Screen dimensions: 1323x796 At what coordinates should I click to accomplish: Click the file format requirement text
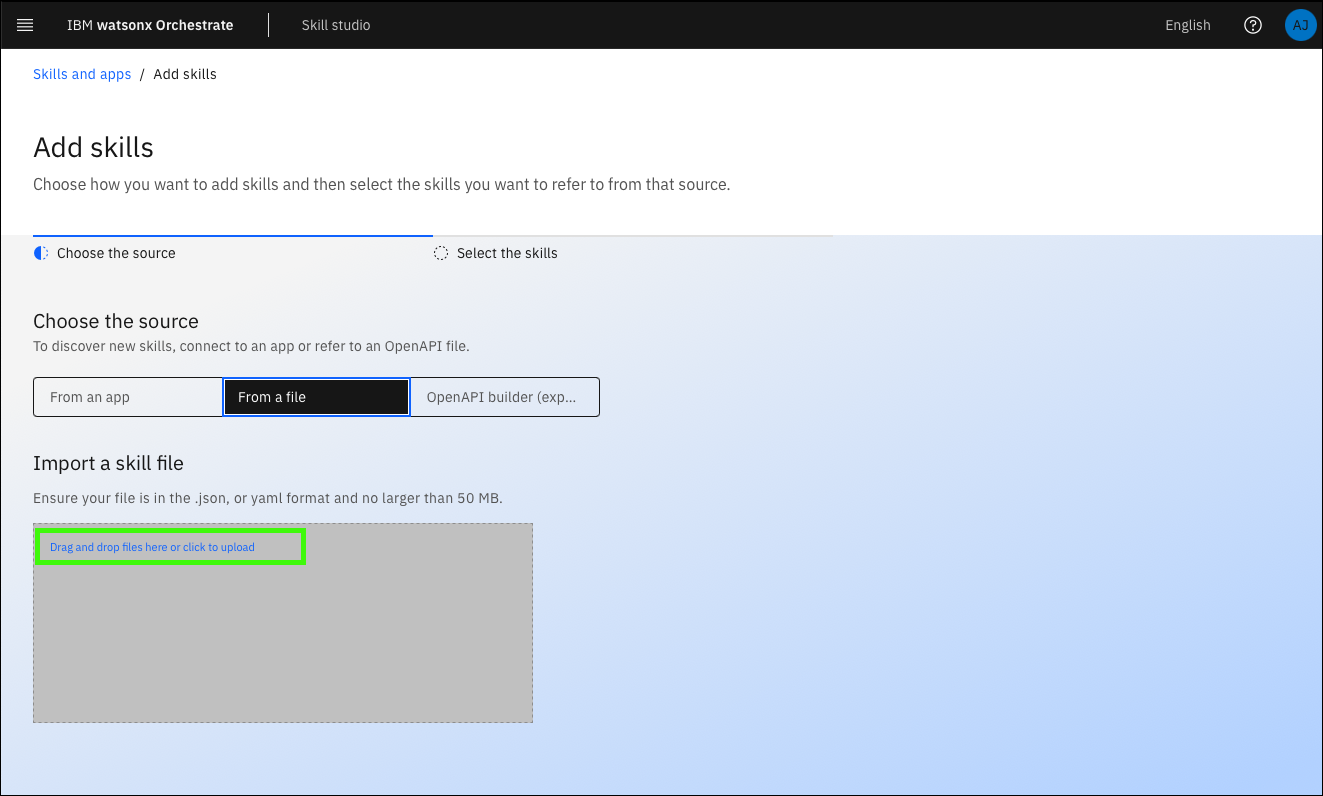pos(267,498)
